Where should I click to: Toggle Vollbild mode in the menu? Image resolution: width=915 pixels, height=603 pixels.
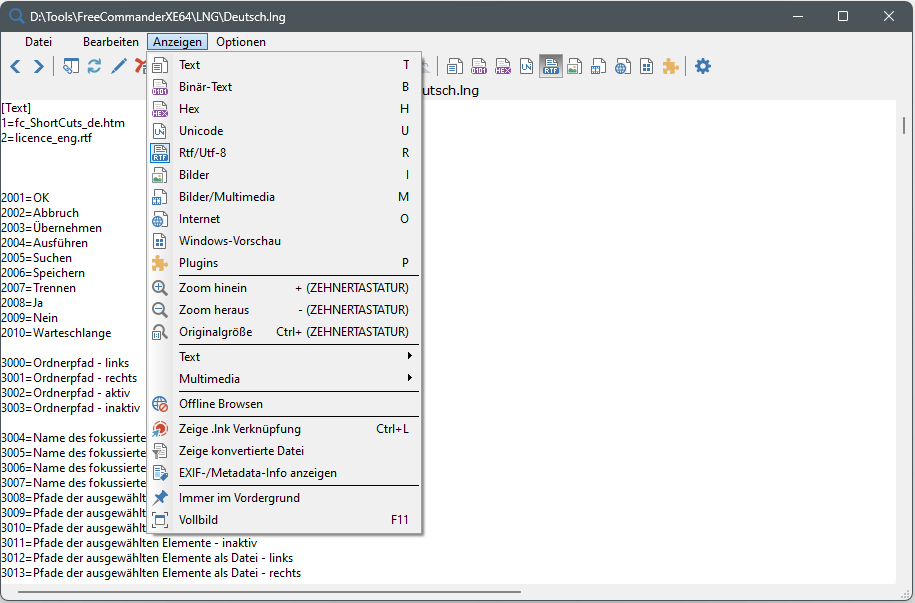(x=198, y=520)
